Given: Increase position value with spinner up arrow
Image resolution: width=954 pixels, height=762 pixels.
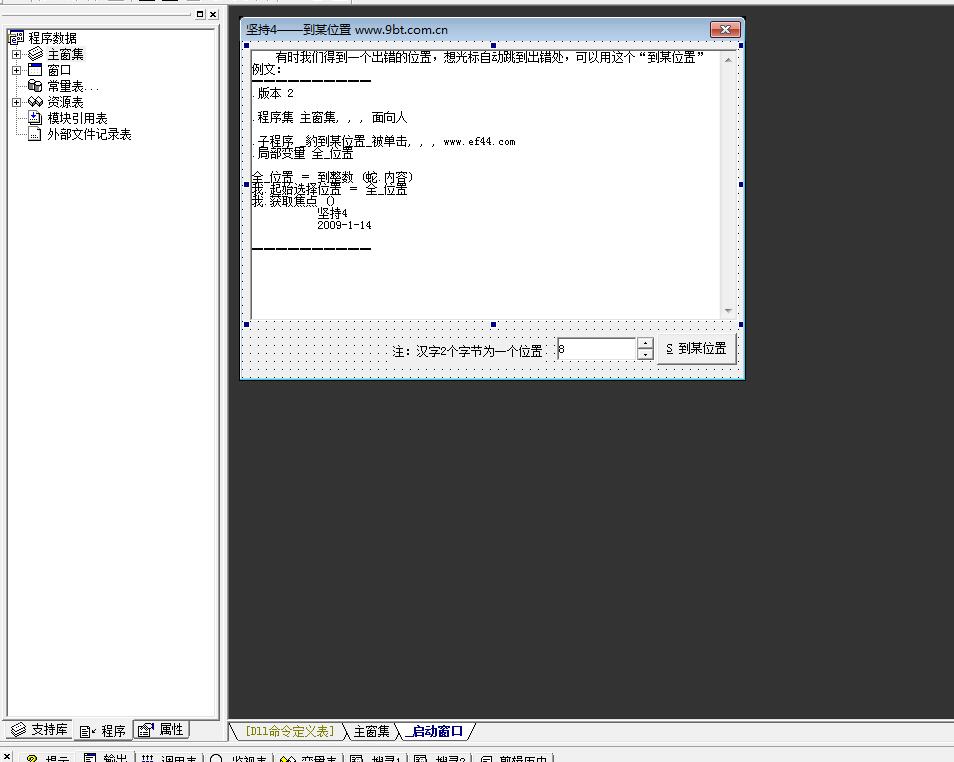Looking at the screenshot, I should pyautogui.click(x=645, y=343).
